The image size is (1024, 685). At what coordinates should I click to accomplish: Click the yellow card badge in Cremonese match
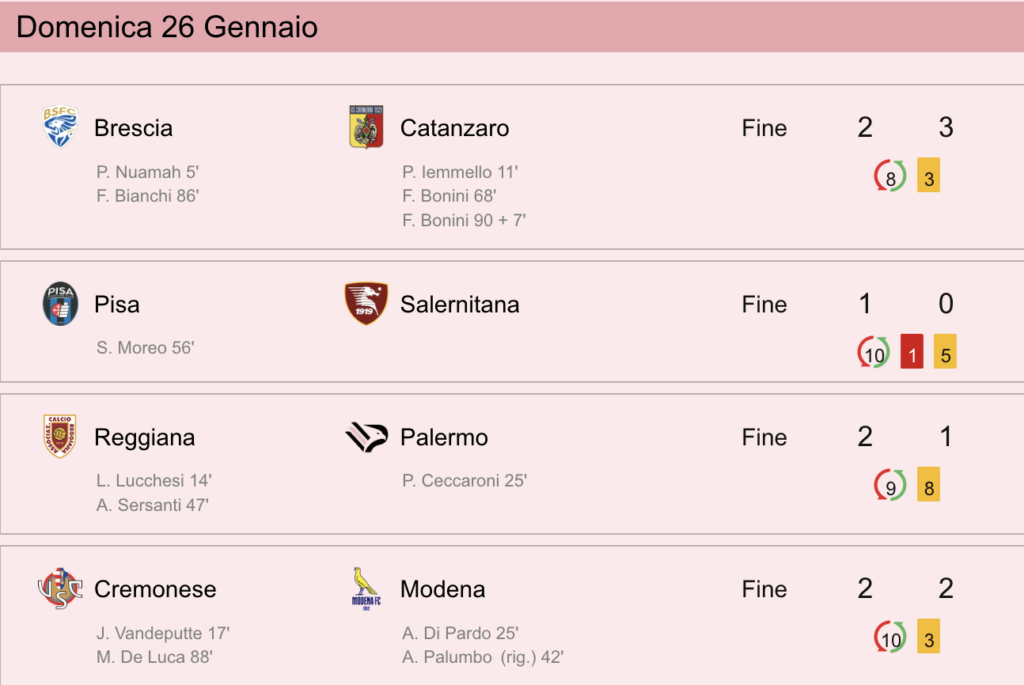click(929, 636)
